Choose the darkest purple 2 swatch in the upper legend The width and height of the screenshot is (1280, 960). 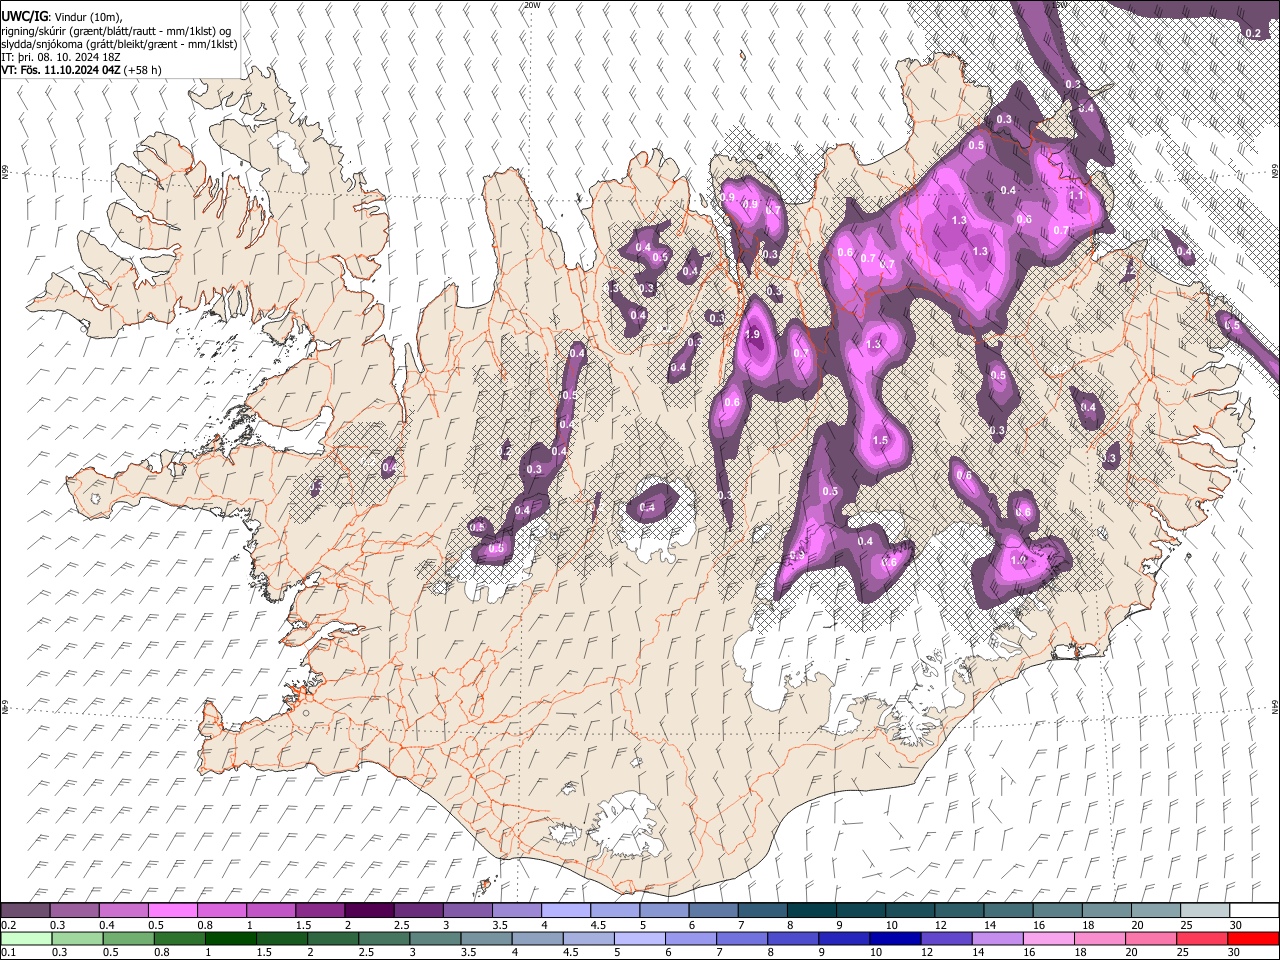click(369, 911)
